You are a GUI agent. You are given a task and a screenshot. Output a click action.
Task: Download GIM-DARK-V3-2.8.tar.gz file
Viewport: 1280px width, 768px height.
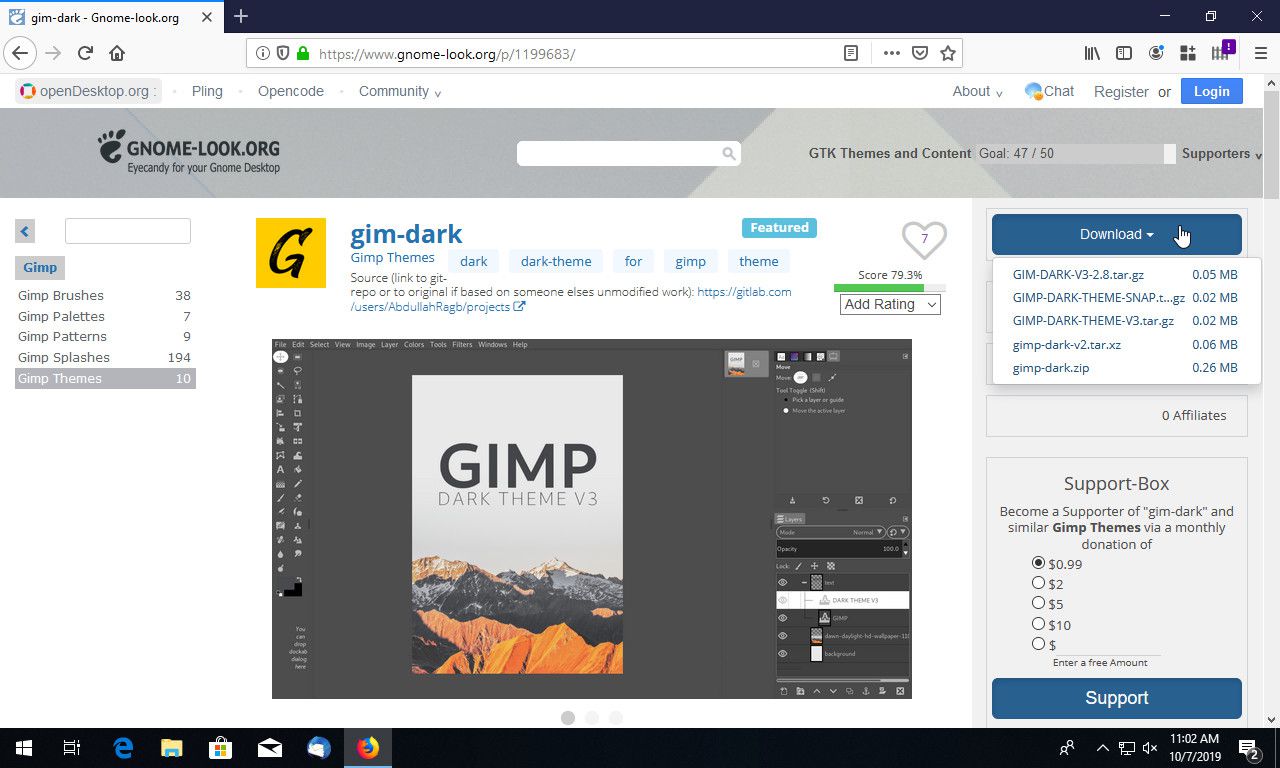1078,274
